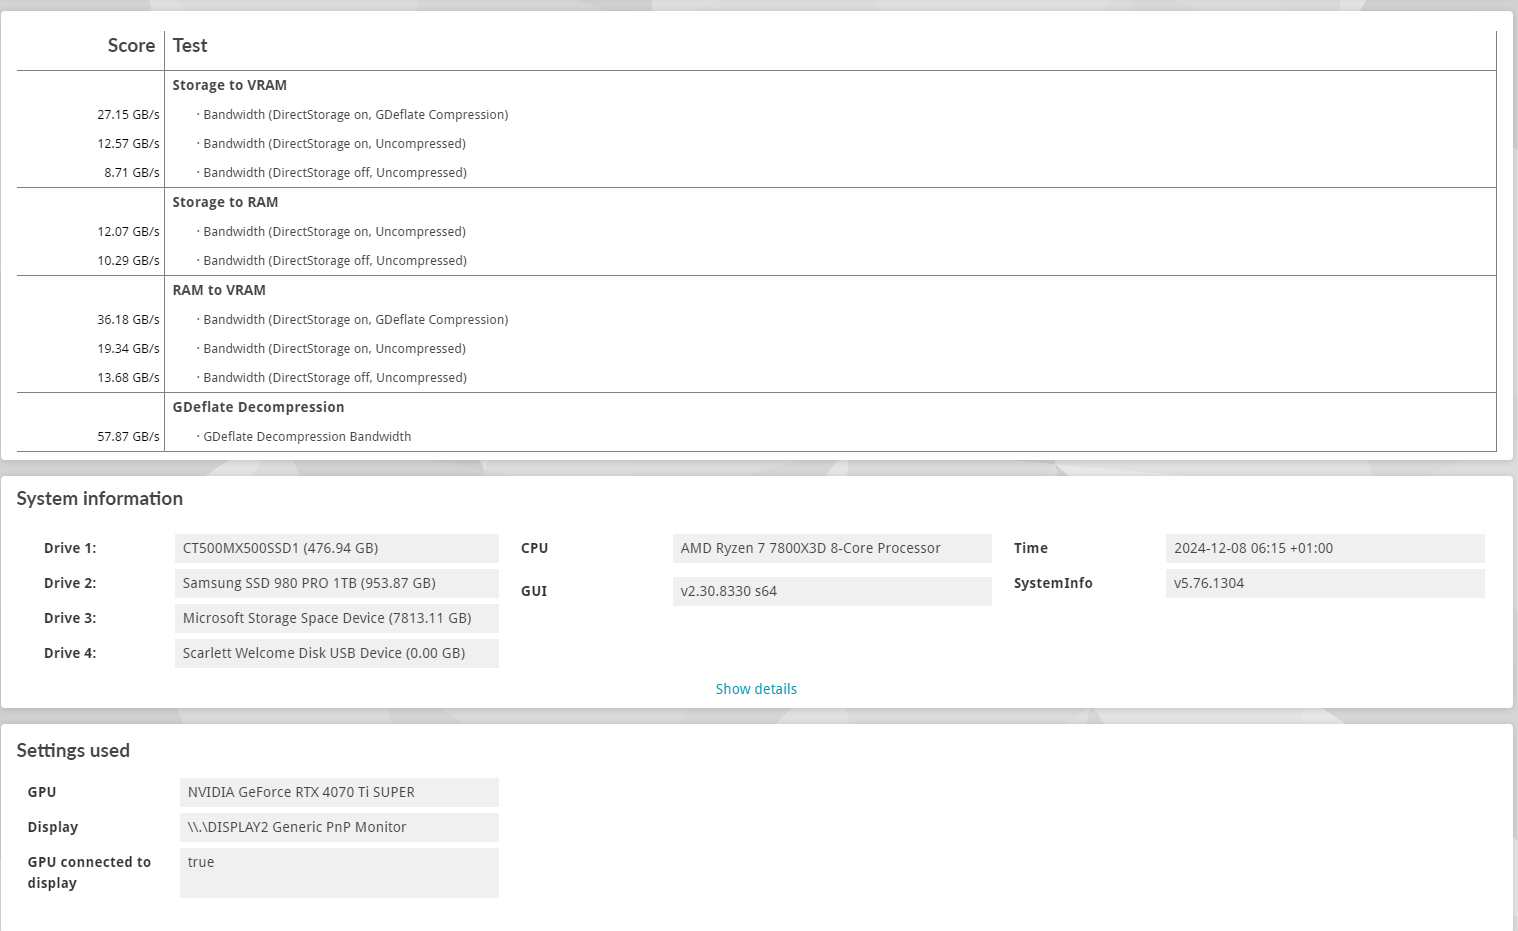Click the Drive 1 CT500MX500SSD1 field

tap(336, 548)
